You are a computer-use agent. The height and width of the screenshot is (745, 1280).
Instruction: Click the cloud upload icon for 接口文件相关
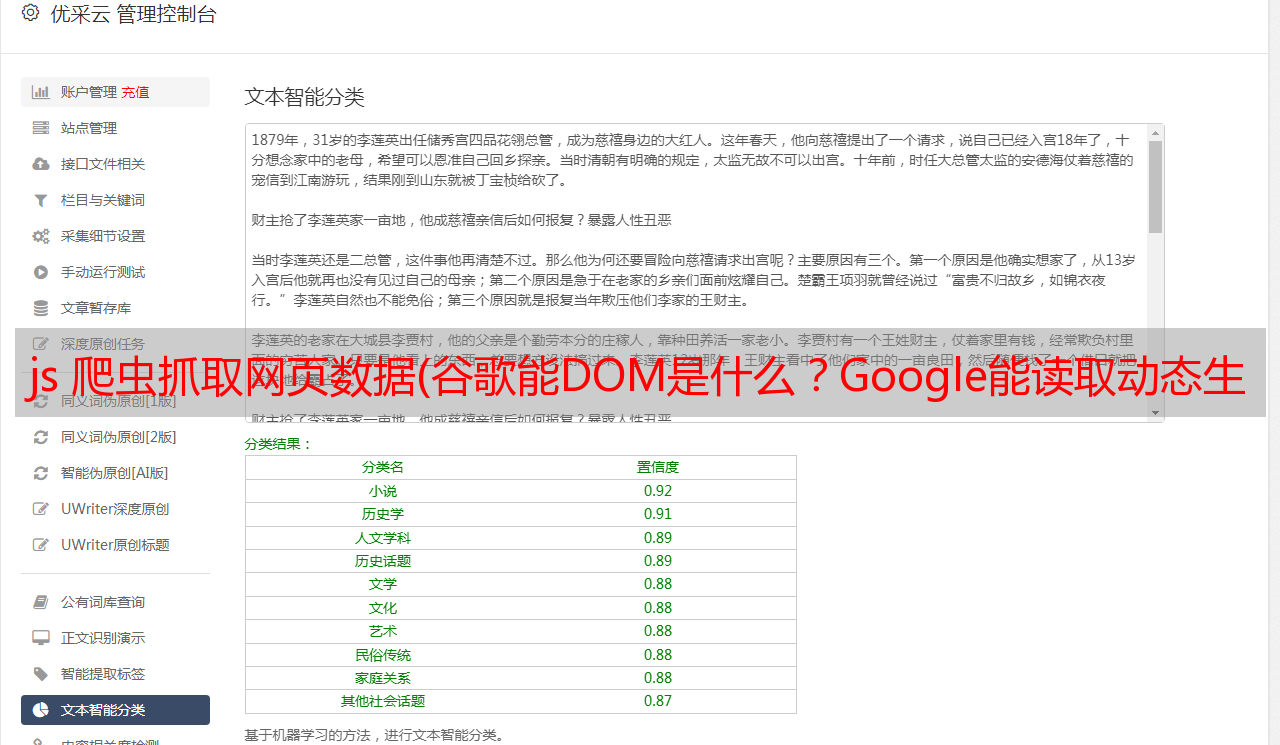click(x=41, y=164)
